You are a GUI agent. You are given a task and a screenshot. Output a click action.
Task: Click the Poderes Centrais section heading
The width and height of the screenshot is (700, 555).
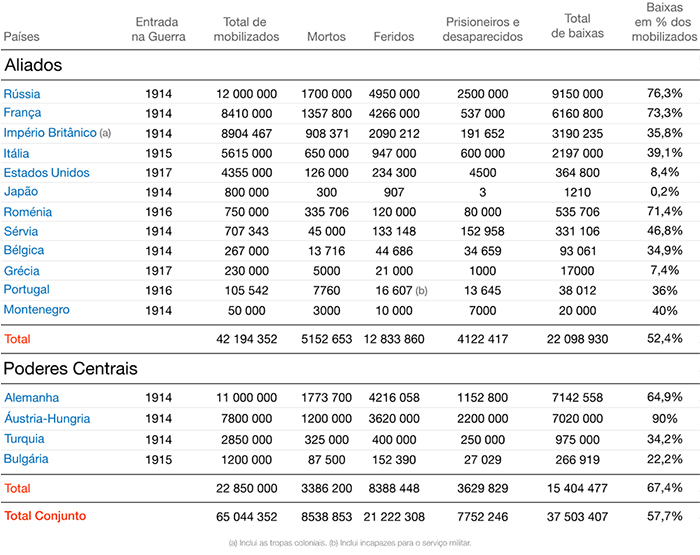(x=70, y=368)
